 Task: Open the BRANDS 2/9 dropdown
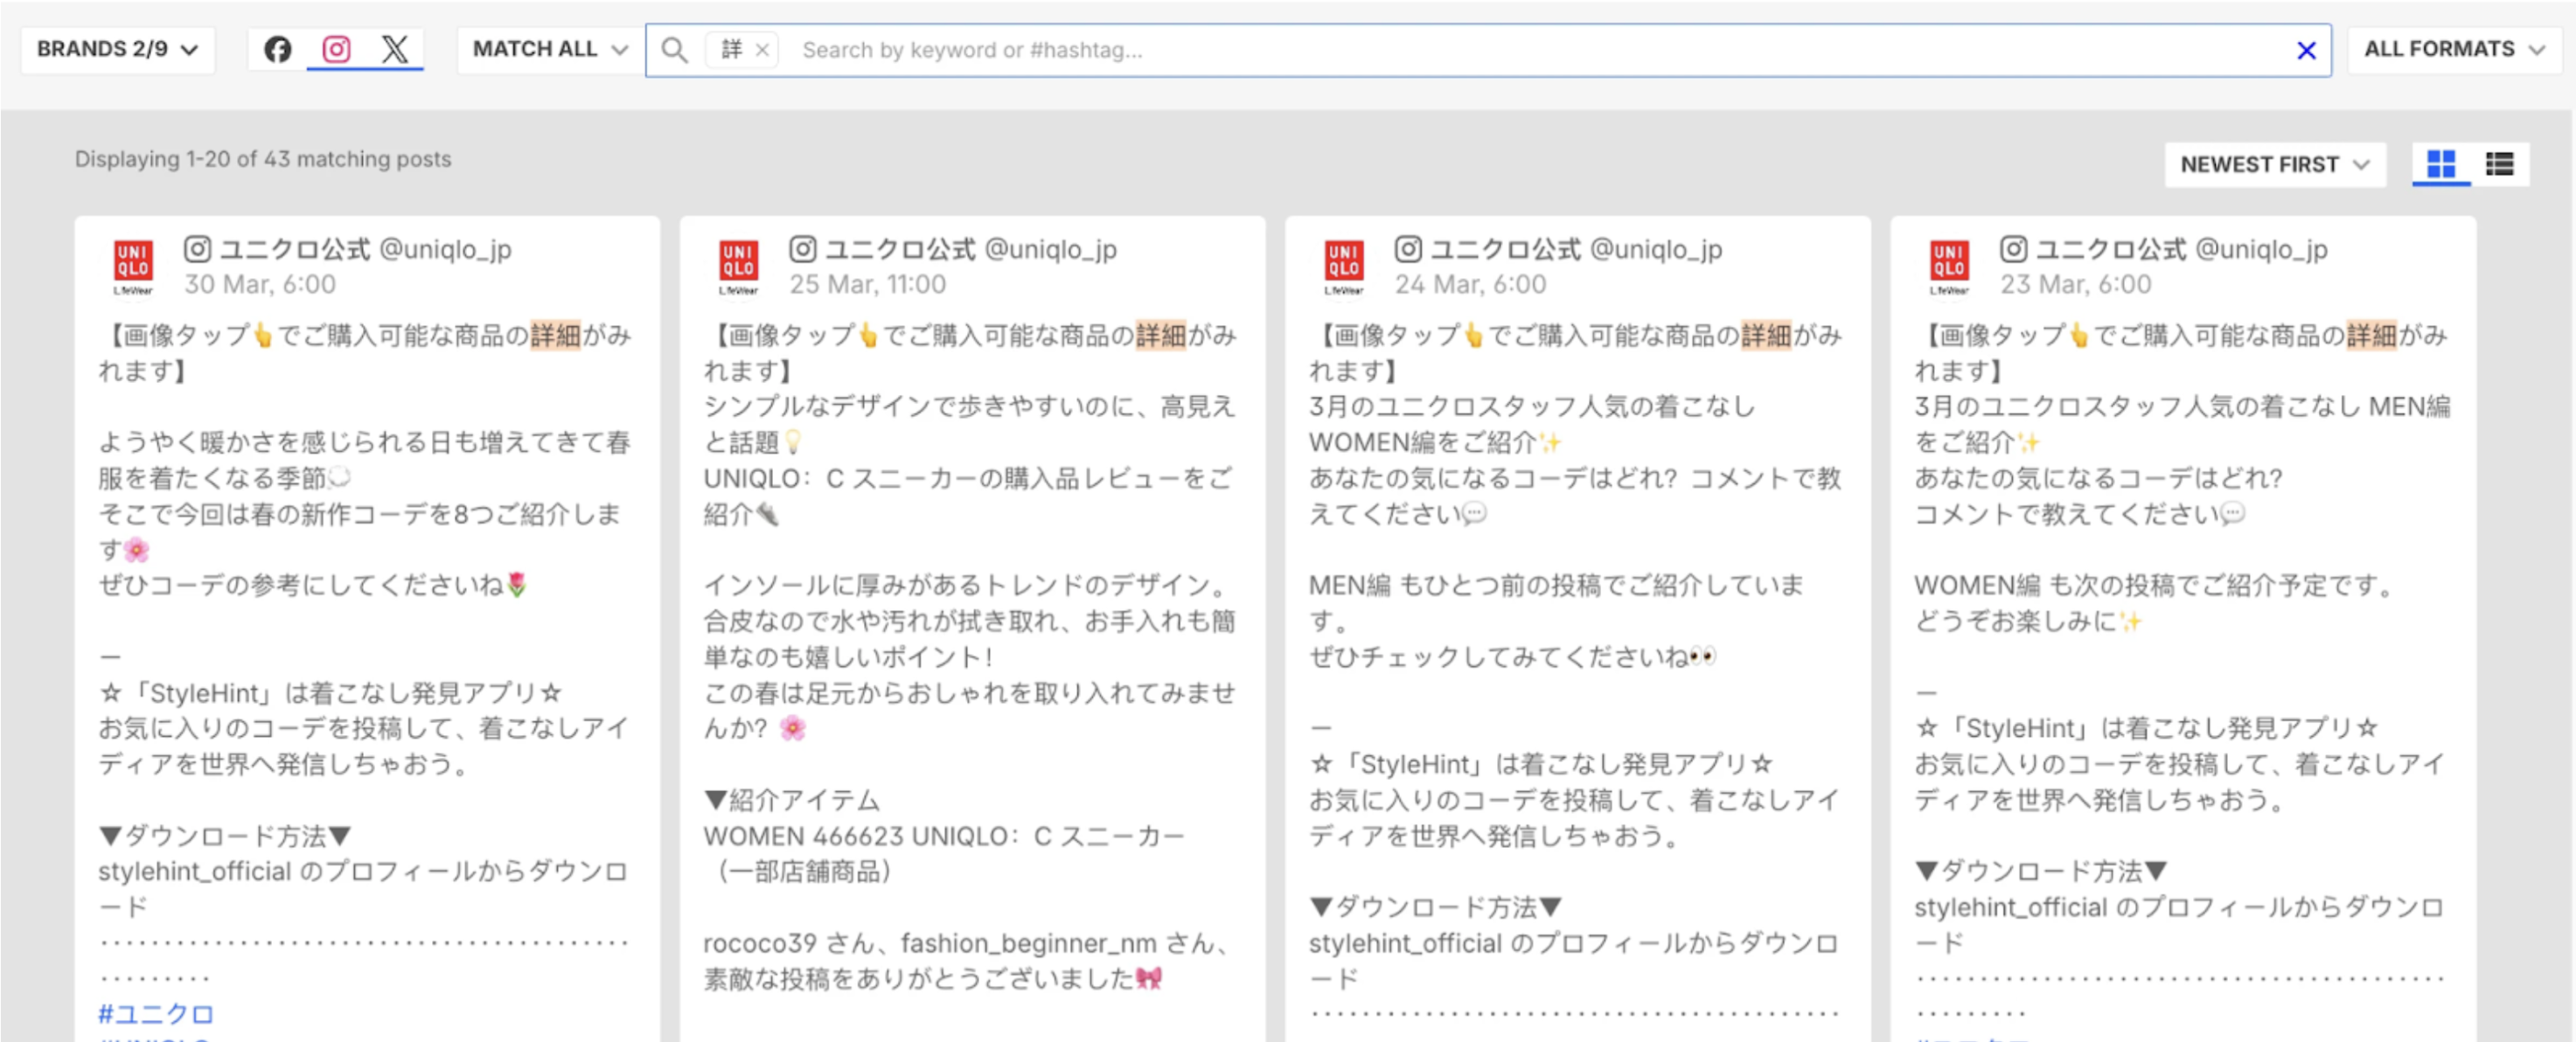click(118, 49)
